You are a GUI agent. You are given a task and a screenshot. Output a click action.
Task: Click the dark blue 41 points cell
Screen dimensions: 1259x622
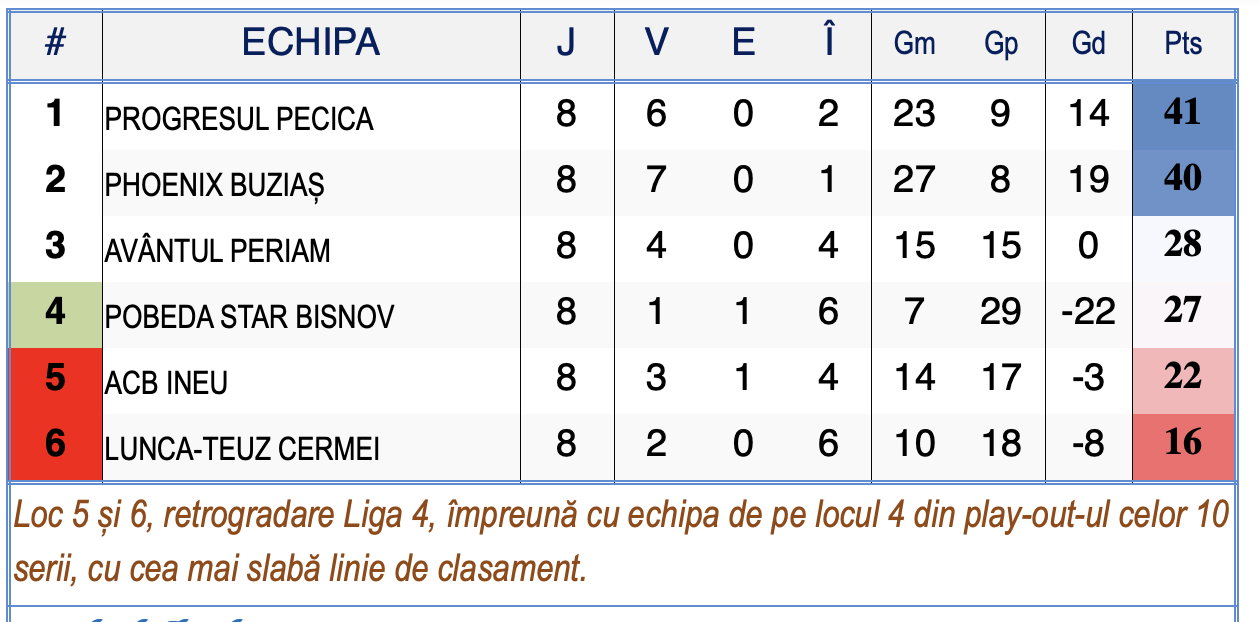point(1183,115)
